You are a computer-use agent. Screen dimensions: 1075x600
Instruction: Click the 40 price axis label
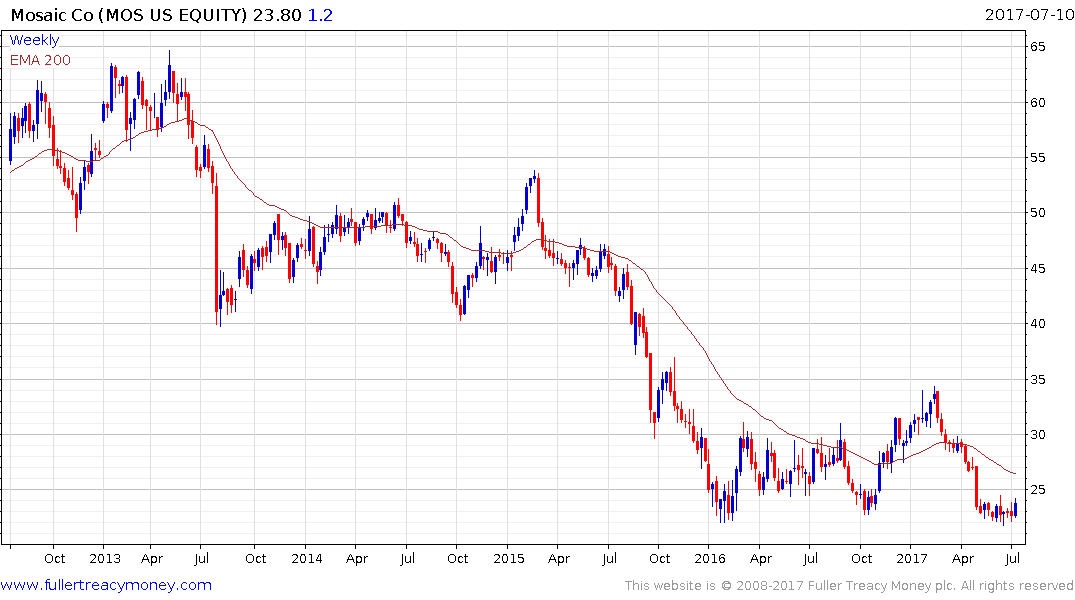1037,324
